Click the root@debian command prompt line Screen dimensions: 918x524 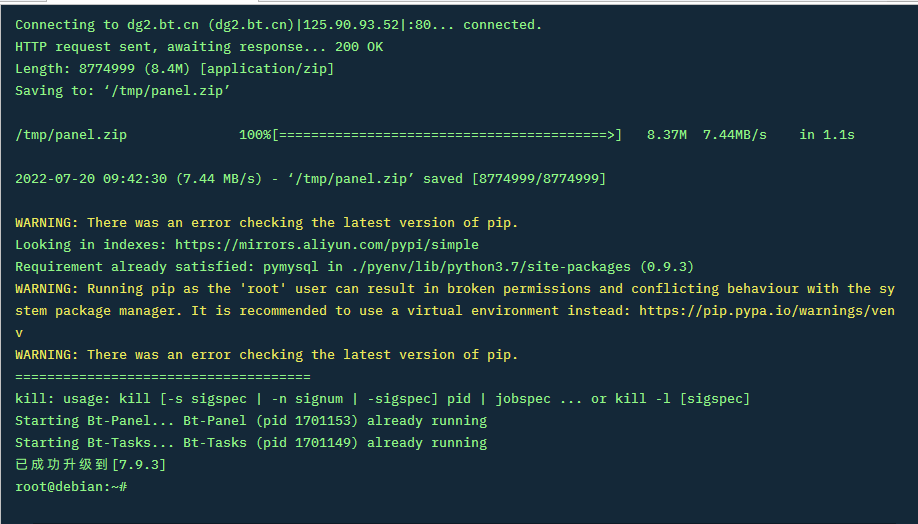click(71, 487)
